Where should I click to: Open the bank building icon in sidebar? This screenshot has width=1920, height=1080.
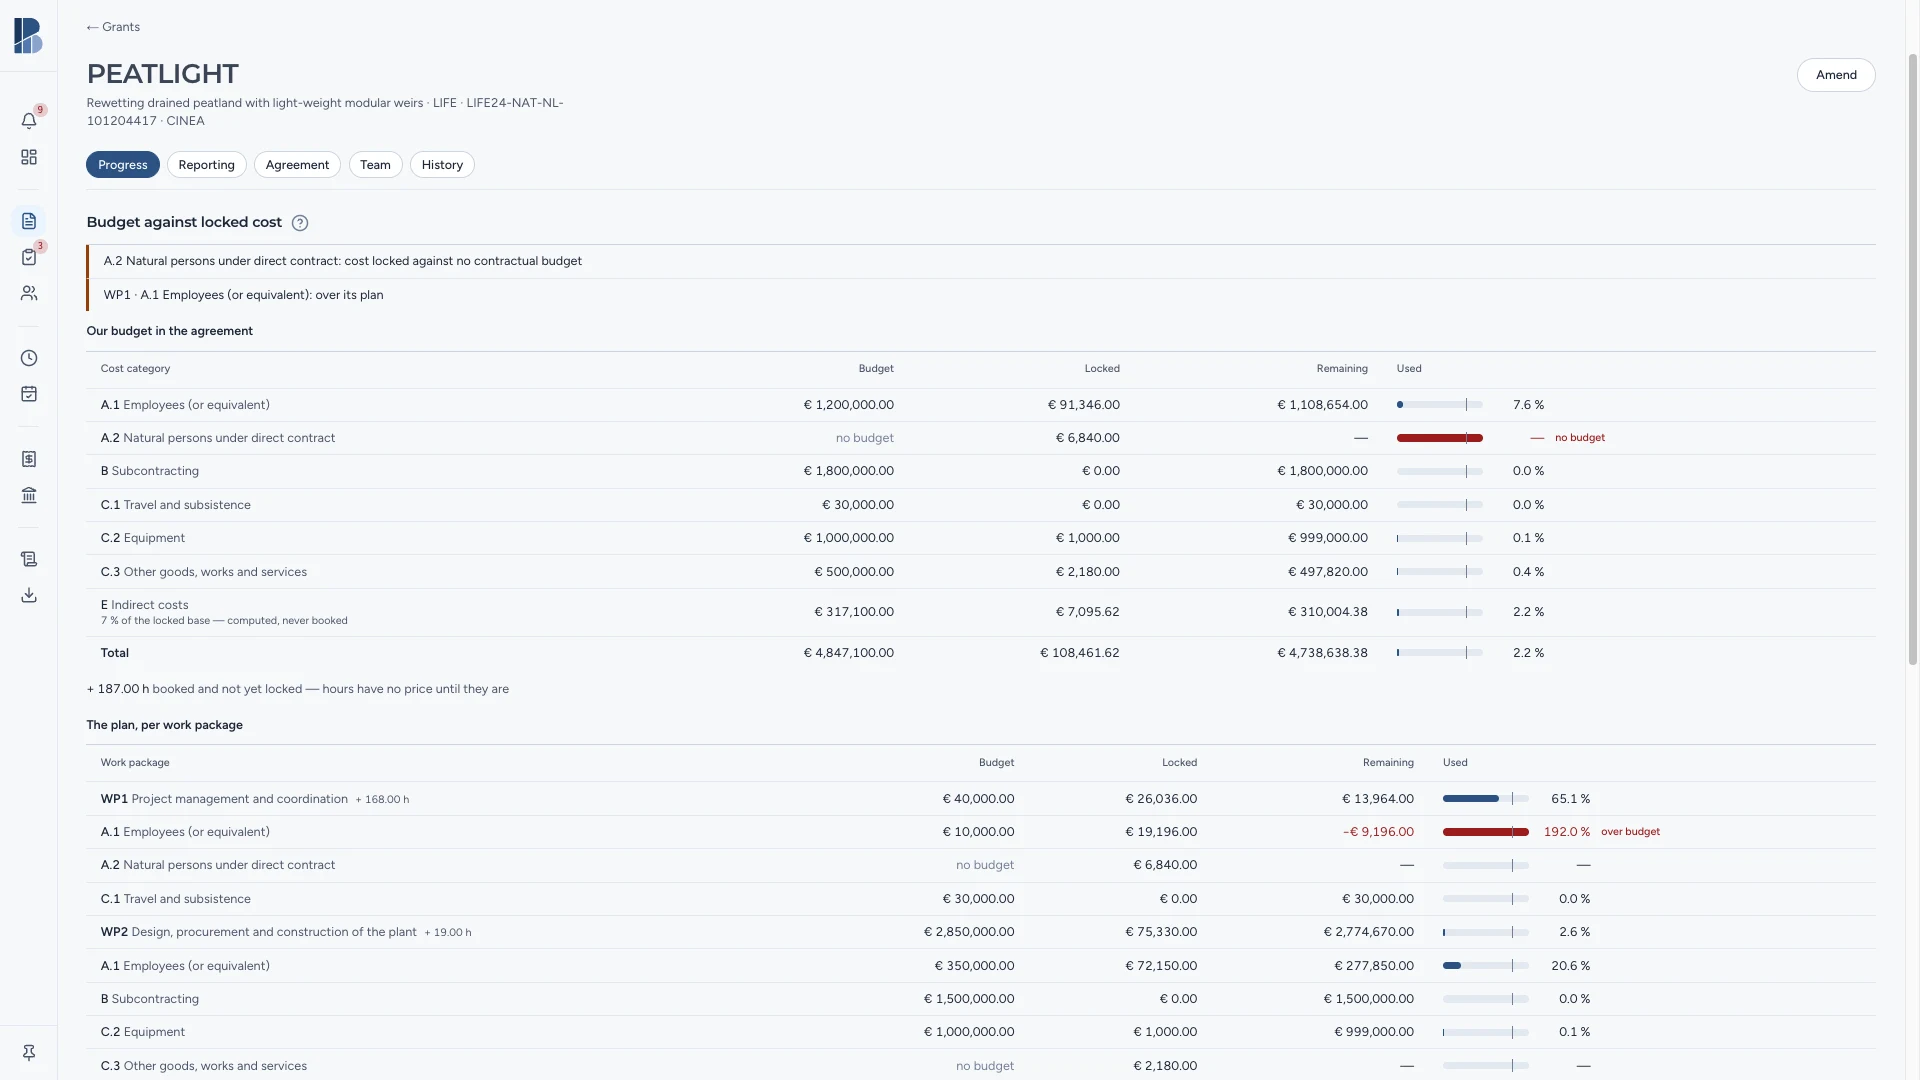pos(29,495)
